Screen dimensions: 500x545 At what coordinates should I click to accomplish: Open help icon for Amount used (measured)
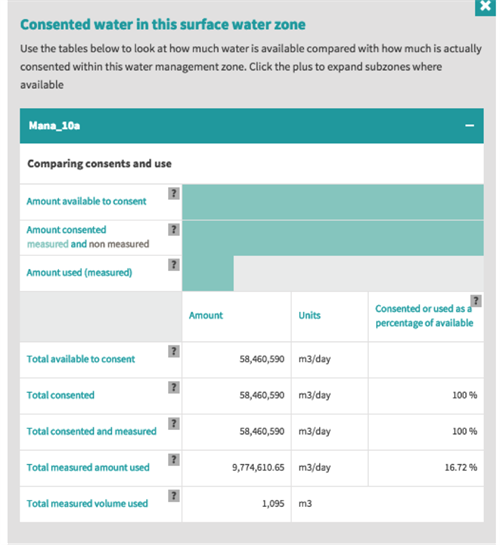click(x=174, y=265)
